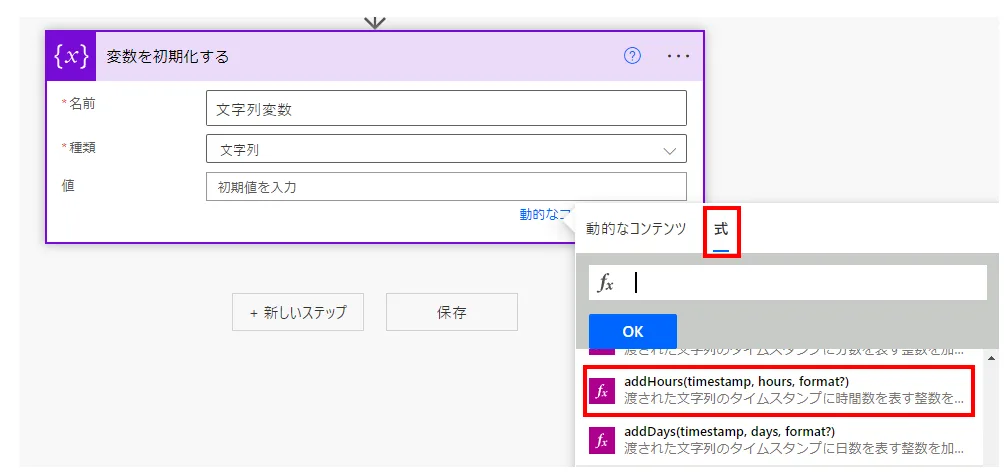
Task: Click the scroll up arrow of the function list
Action: tap(991, 357)
